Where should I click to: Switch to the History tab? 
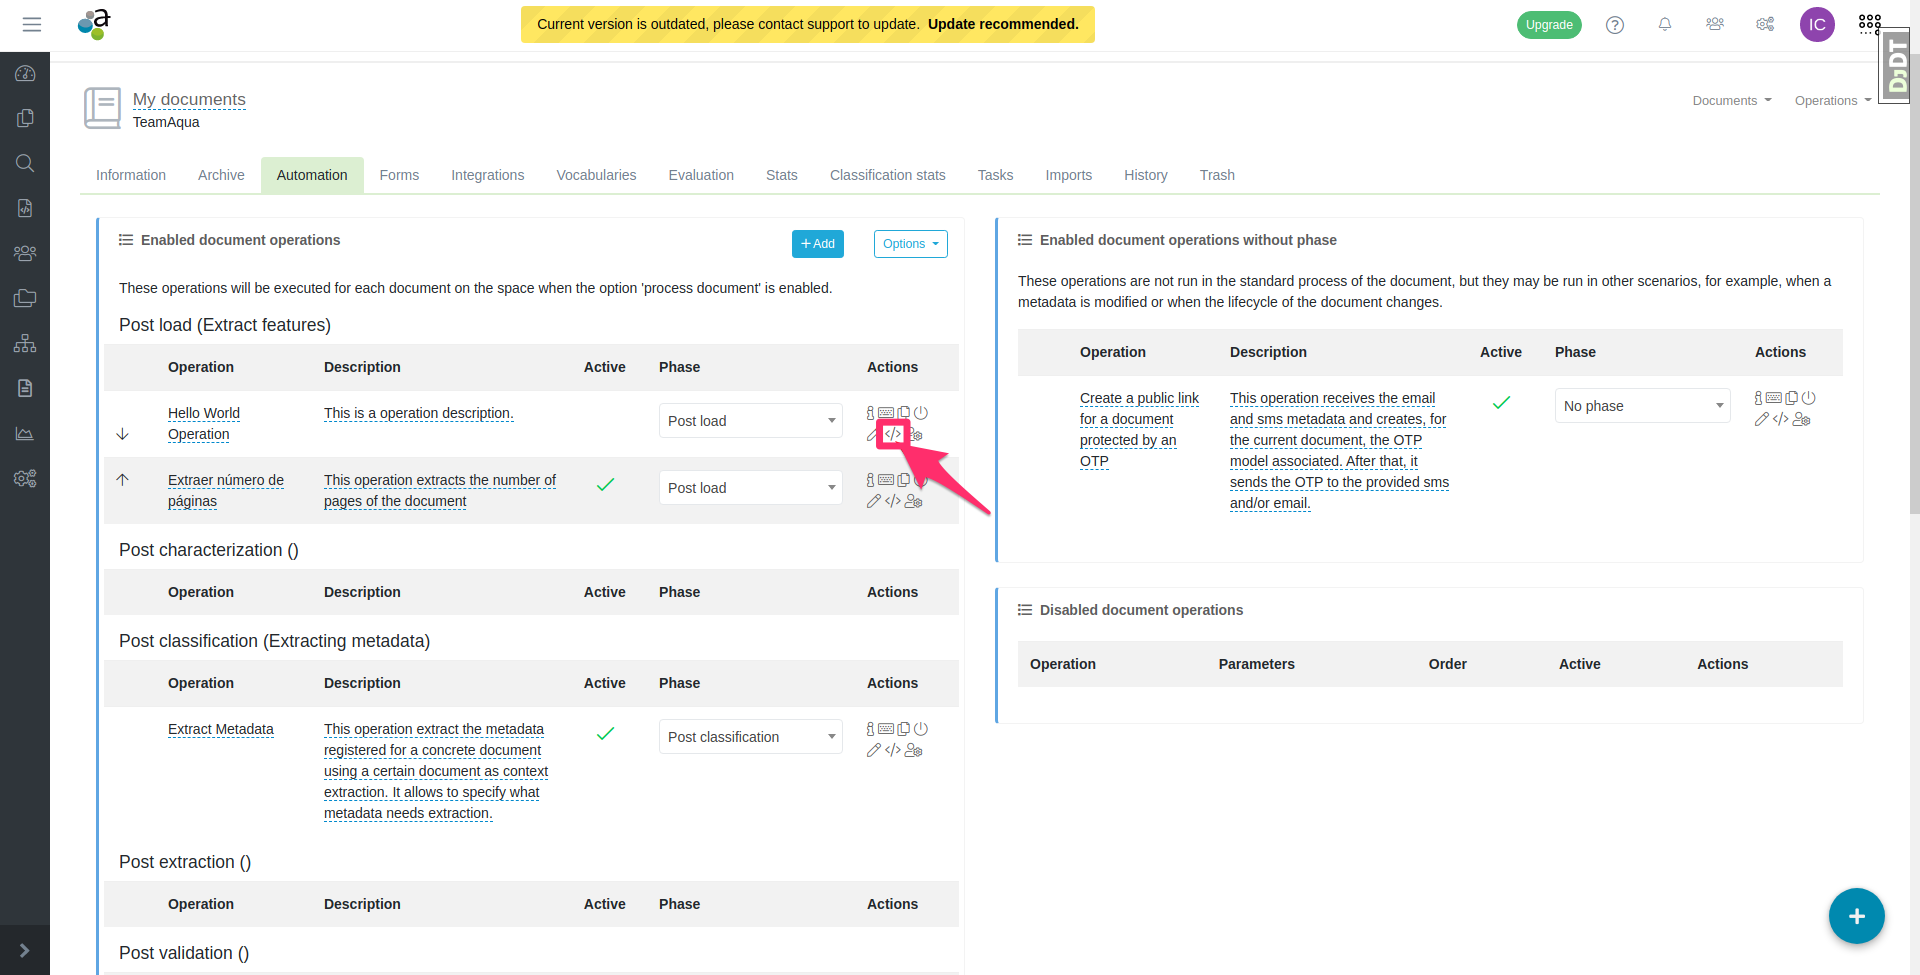(1145, 175)
